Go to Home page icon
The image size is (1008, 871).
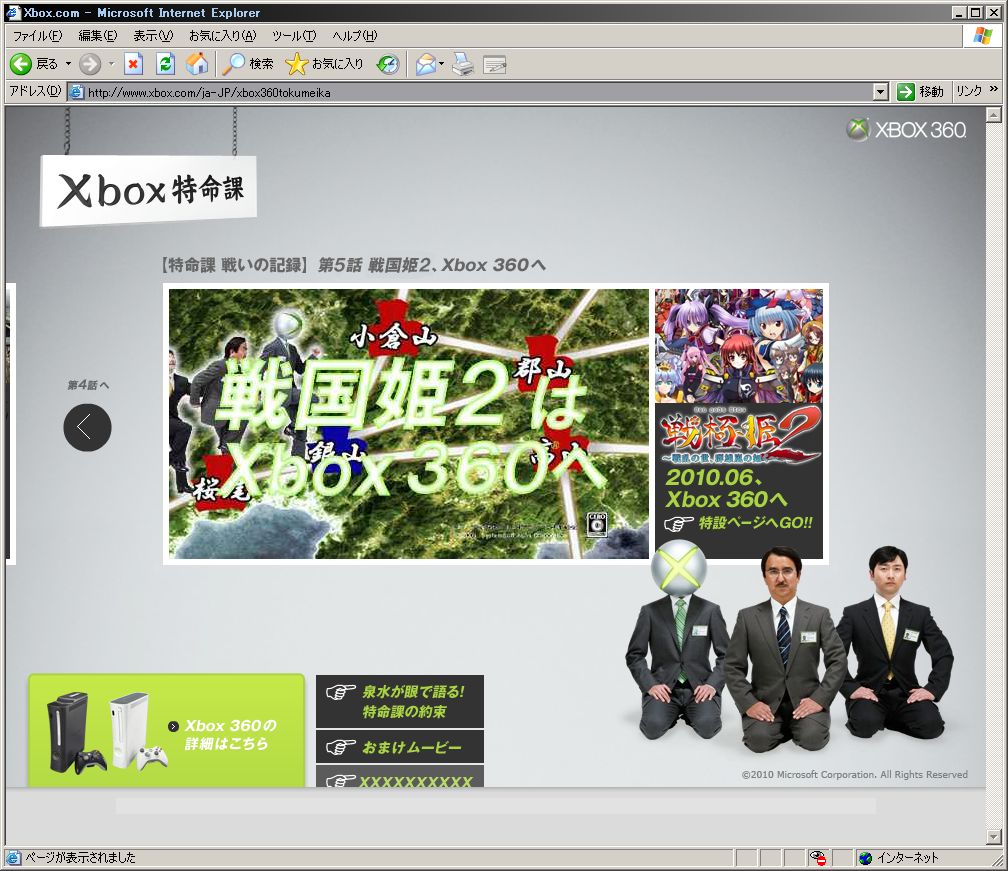[x=197, y=64]
